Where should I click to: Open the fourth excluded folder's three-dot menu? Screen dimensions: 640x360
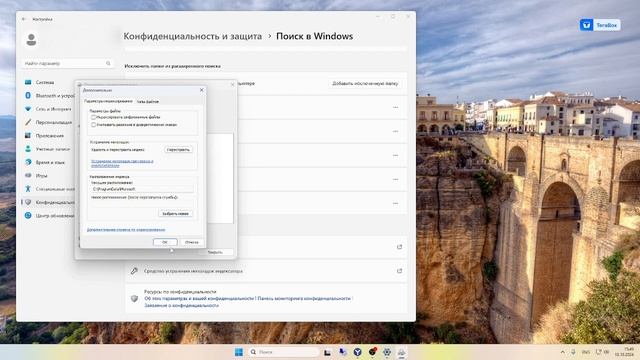[x=396, y=180]
